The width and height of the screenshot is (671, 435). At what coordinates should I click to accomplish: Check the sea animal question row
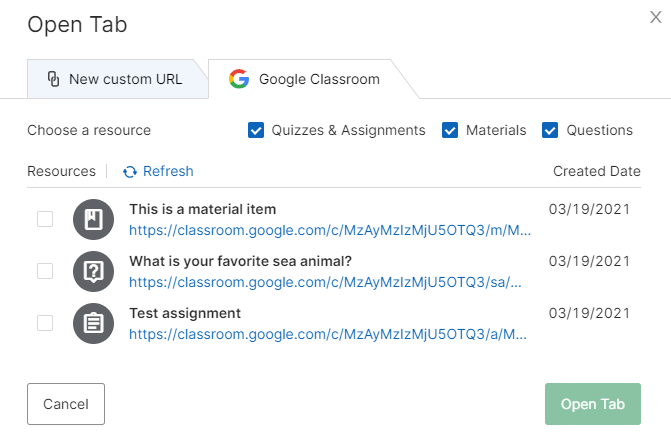click(x=45, y=271)
